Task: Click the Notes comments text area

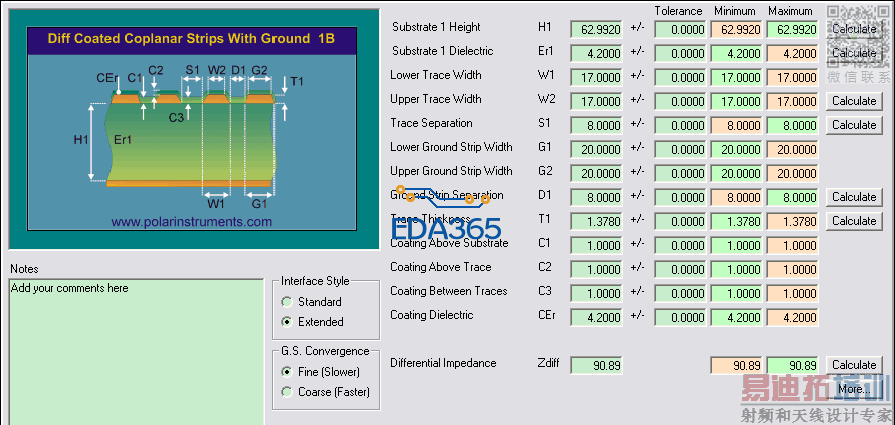Action: click(x=136, y=351)
